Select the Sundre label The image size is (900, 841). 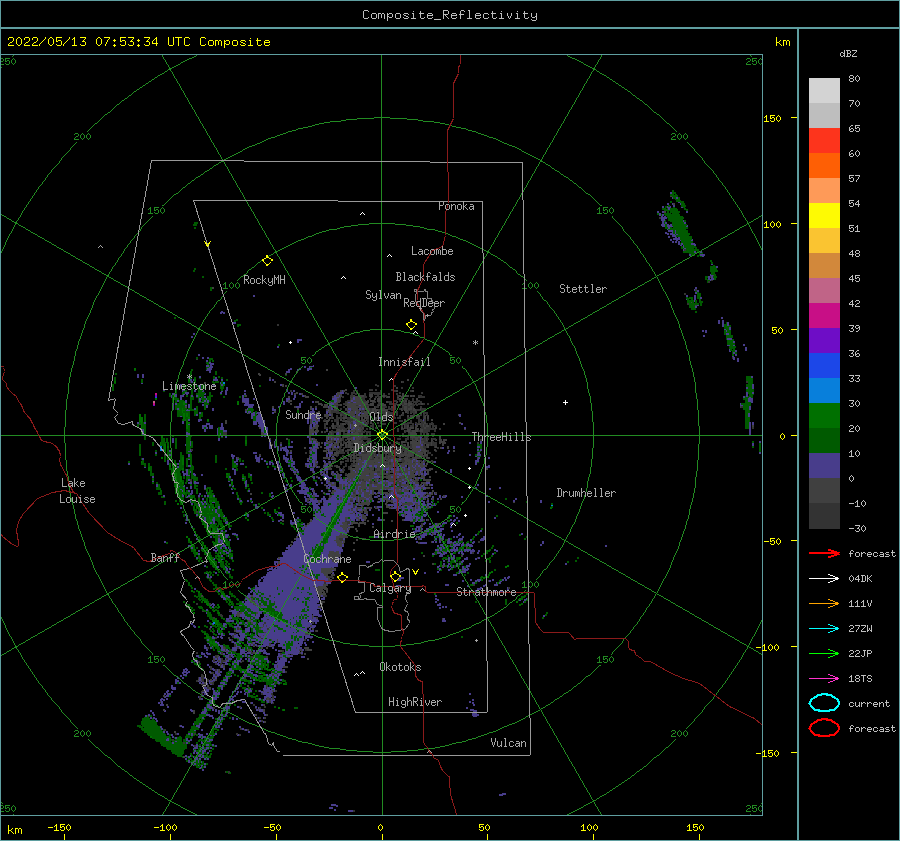[303, 414]
